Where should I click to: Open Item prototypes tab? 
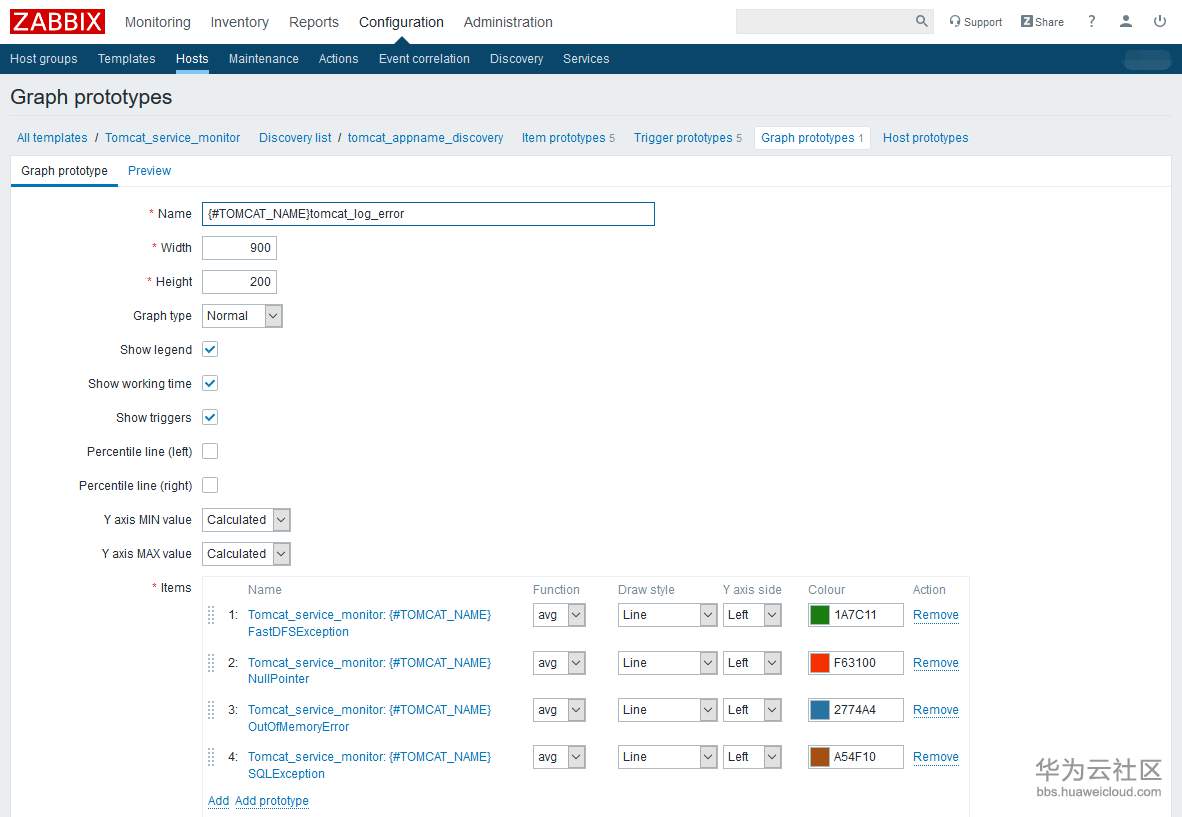(568, 138)
